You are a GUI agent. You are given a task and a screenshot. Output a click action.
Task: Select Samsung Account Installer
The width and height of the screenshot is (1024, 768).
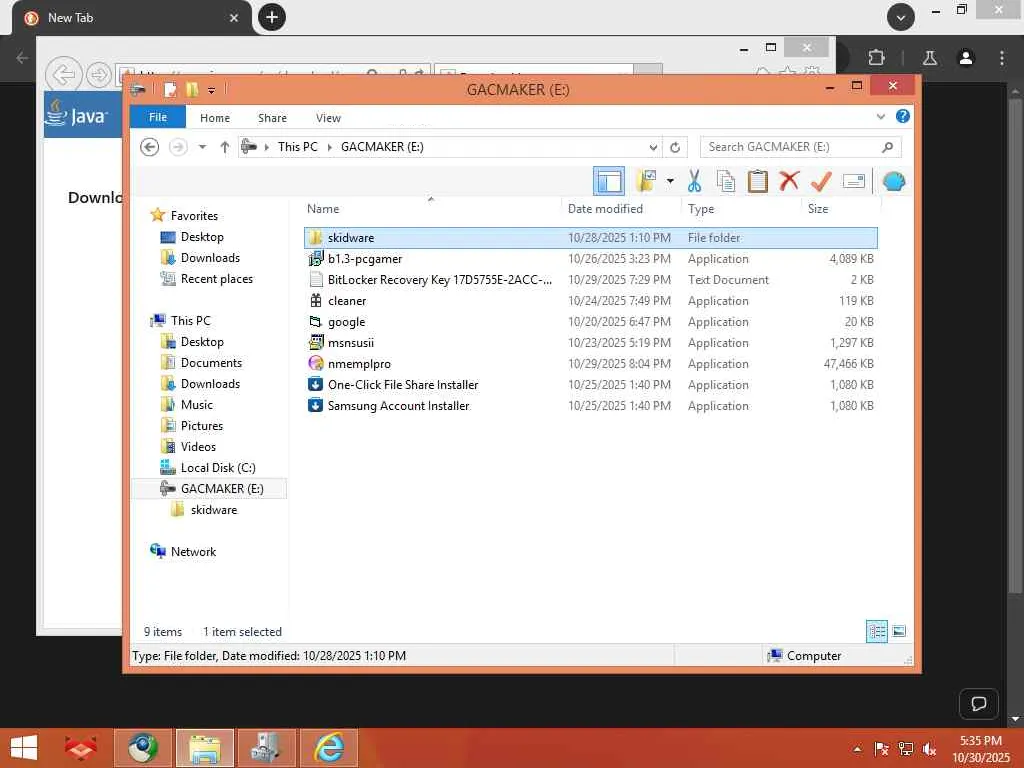coord(590,406)
